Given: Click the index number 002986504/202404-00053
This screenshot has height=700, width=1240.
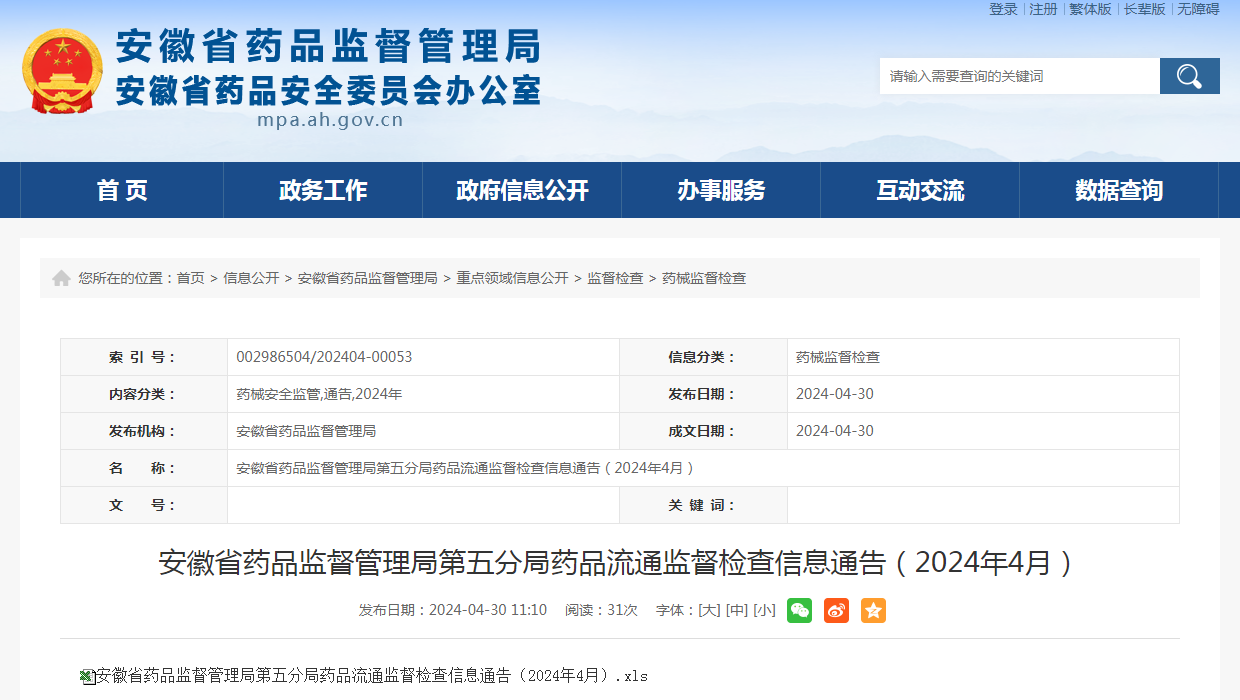Looking at the screenshot, I should click(x=324, y=357).
